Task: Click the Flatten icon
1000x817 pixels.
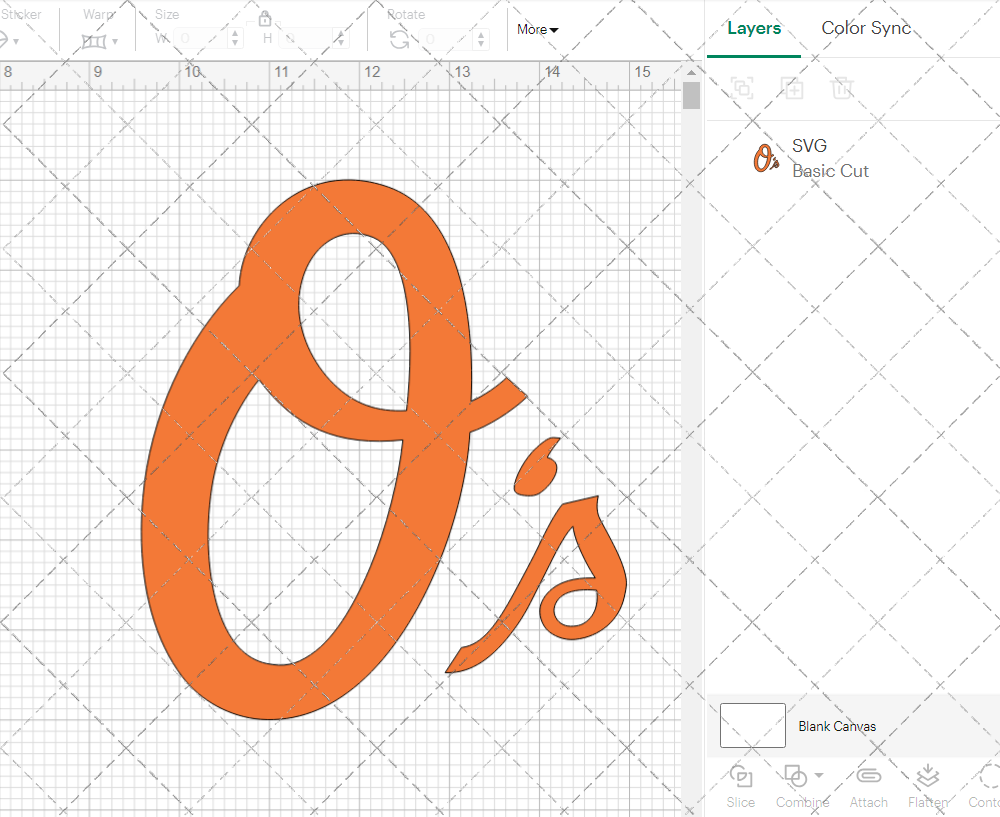Action: click(x=927, y=776)
